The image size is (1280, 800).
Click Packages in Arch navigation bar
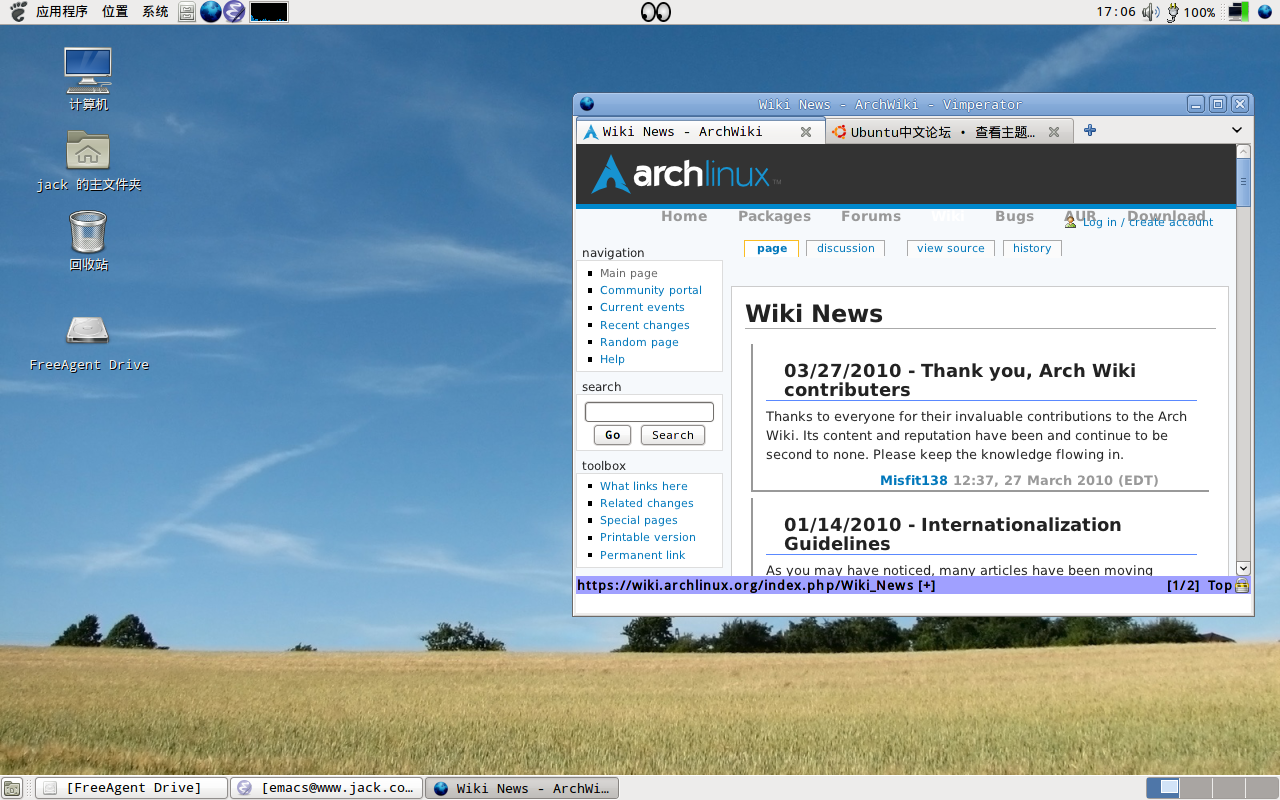[774, 216]
